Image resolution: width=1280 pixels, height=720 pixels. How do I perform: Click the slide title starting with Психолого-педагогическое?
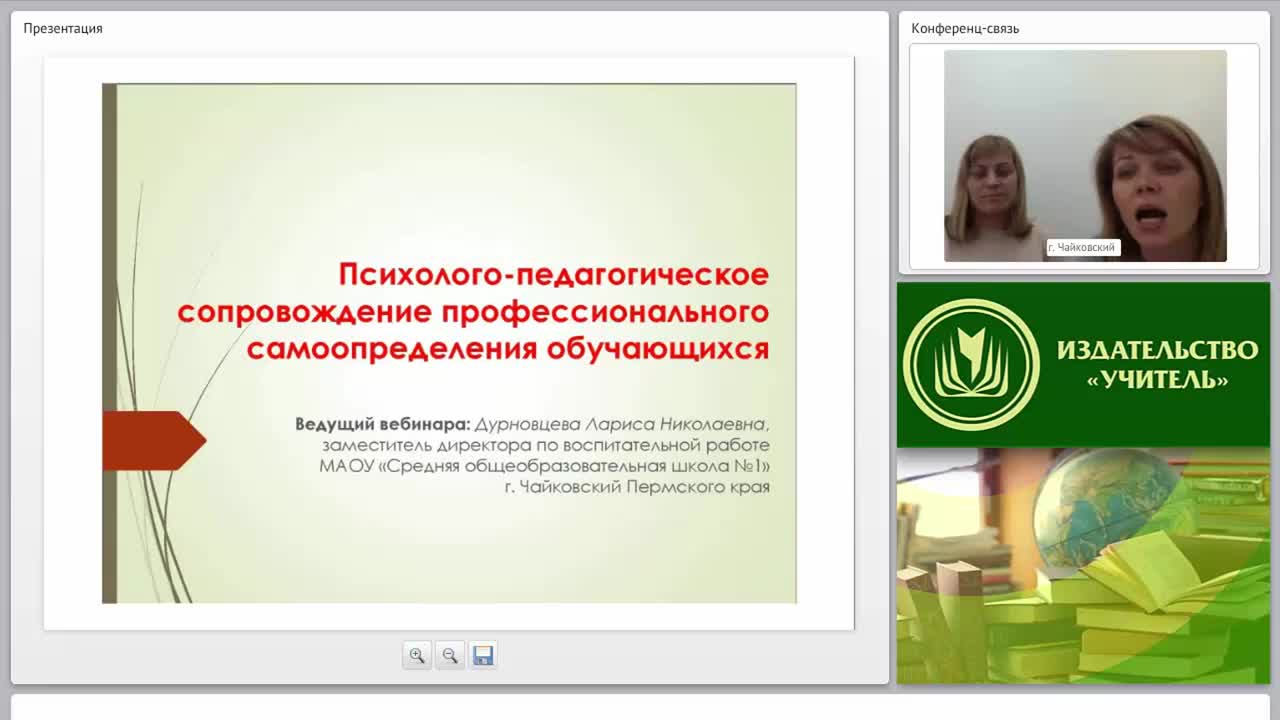(473, 311)
